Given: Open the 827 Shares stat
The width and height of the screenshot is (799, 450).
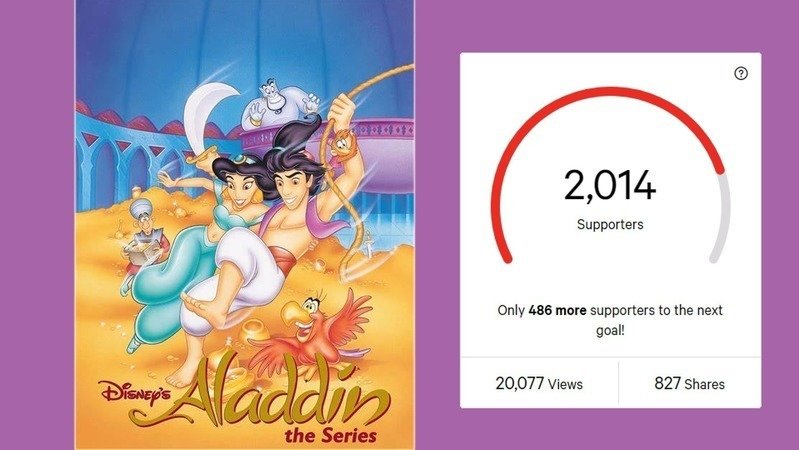Looking at the screenshot, I should click(x=689, y=383).
